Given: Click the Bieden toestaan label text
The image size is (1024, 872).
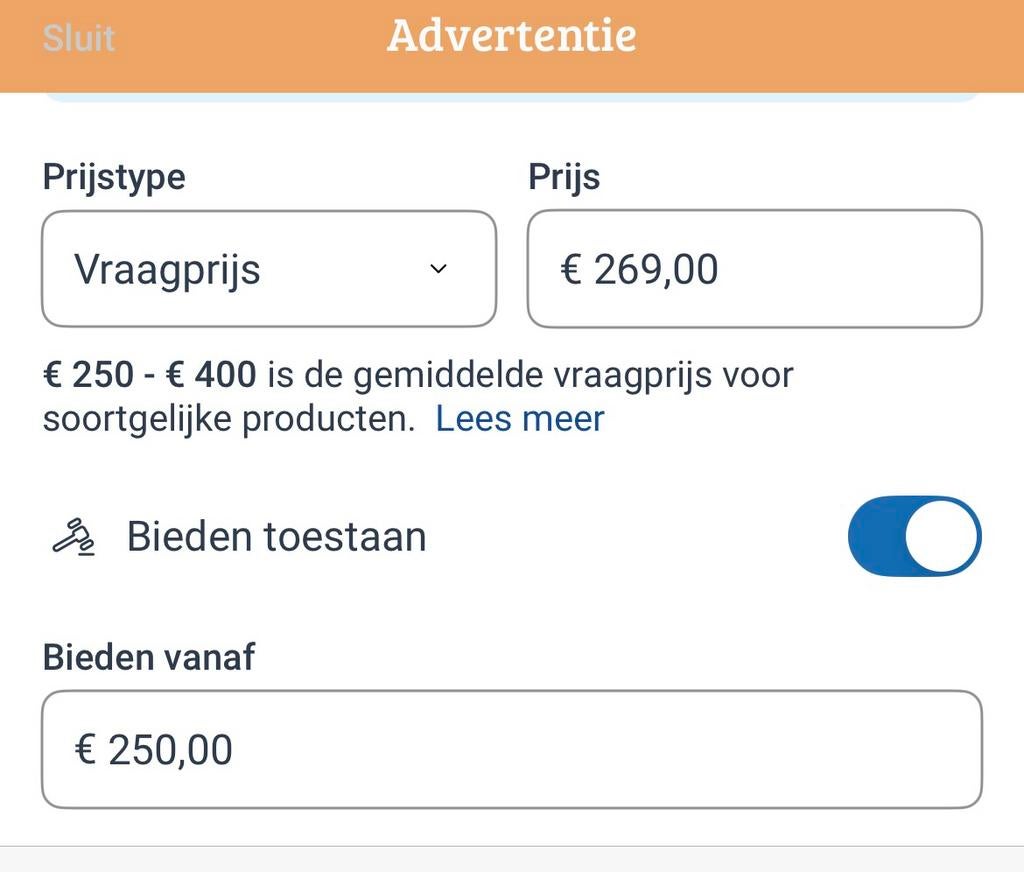Looking at the screenshot, I should pos(277,536).
